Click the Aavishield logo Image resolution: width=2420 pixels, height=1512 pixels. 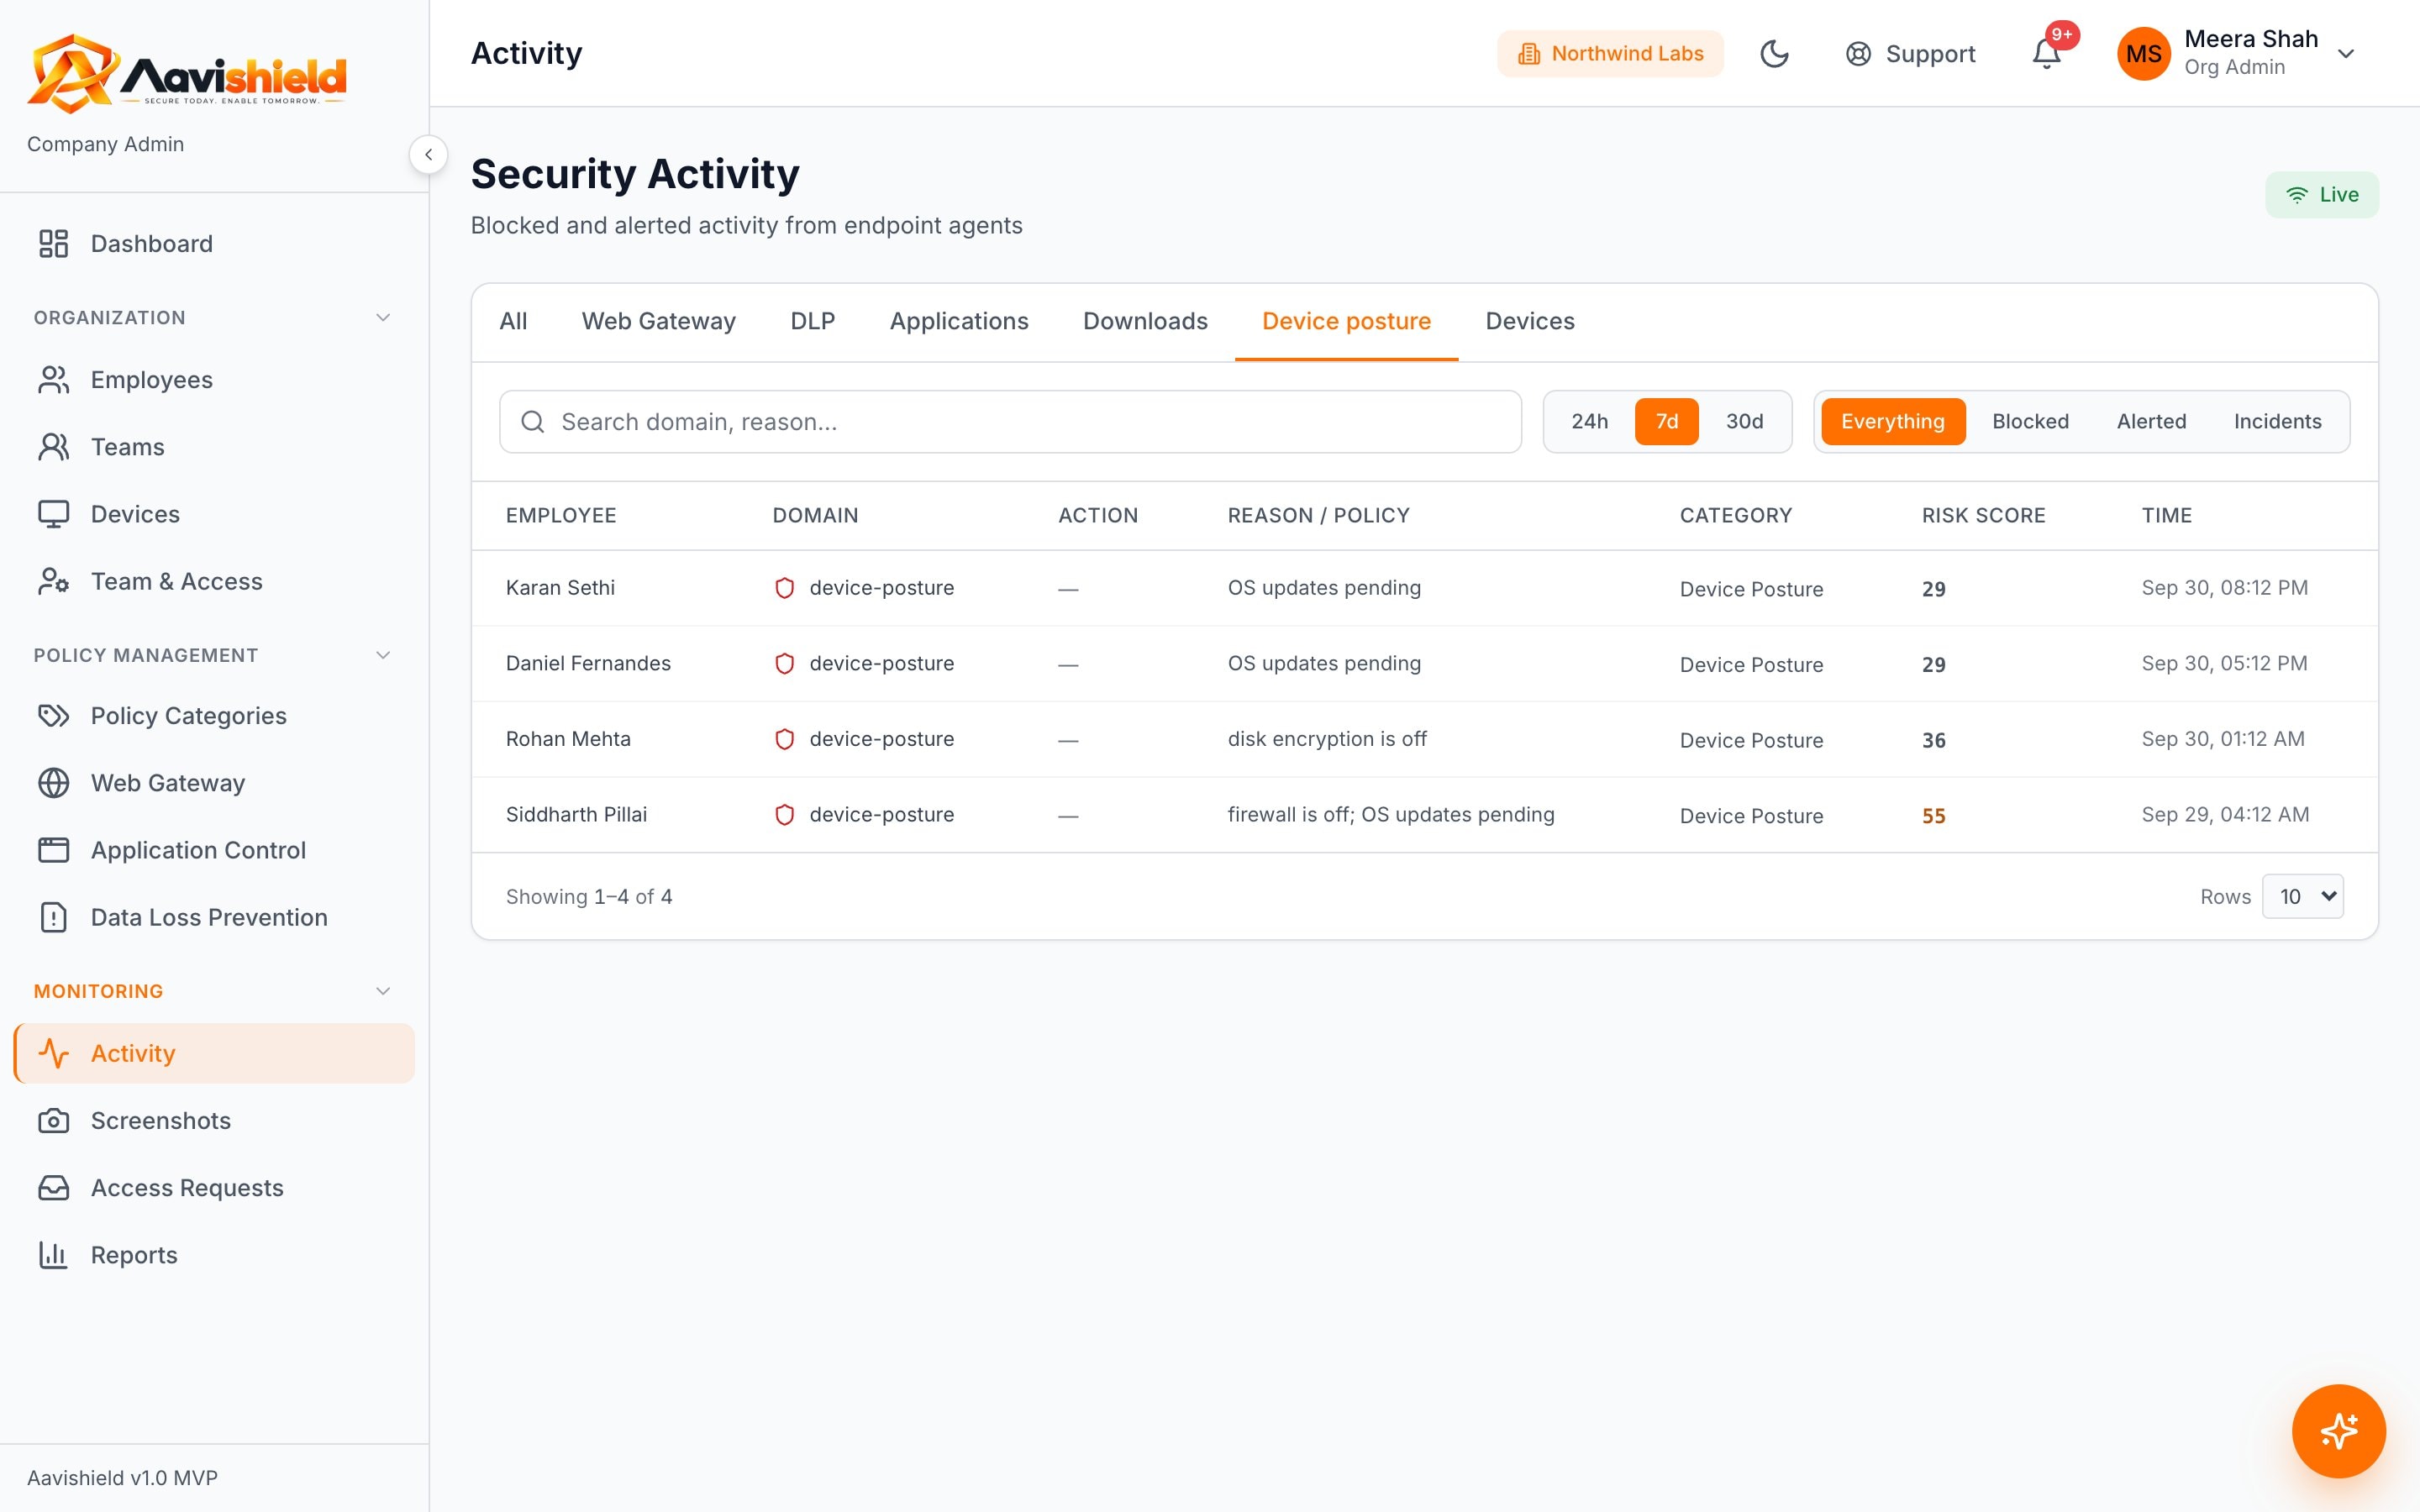point(187,73)
